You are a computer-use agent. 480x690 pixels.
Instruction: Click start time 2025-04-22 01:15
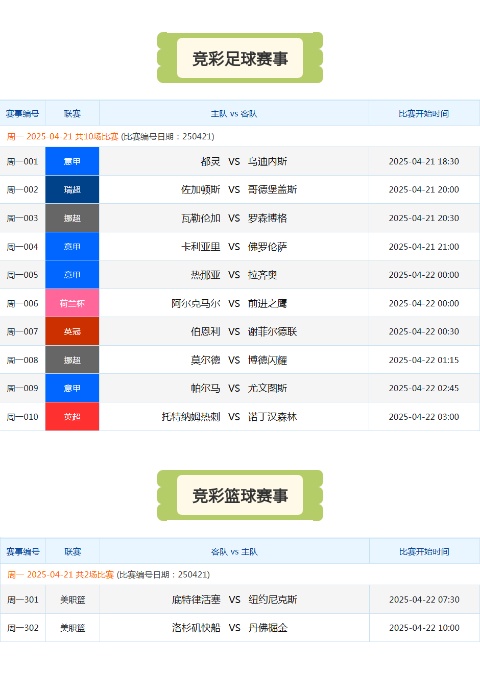click(424, 360)
